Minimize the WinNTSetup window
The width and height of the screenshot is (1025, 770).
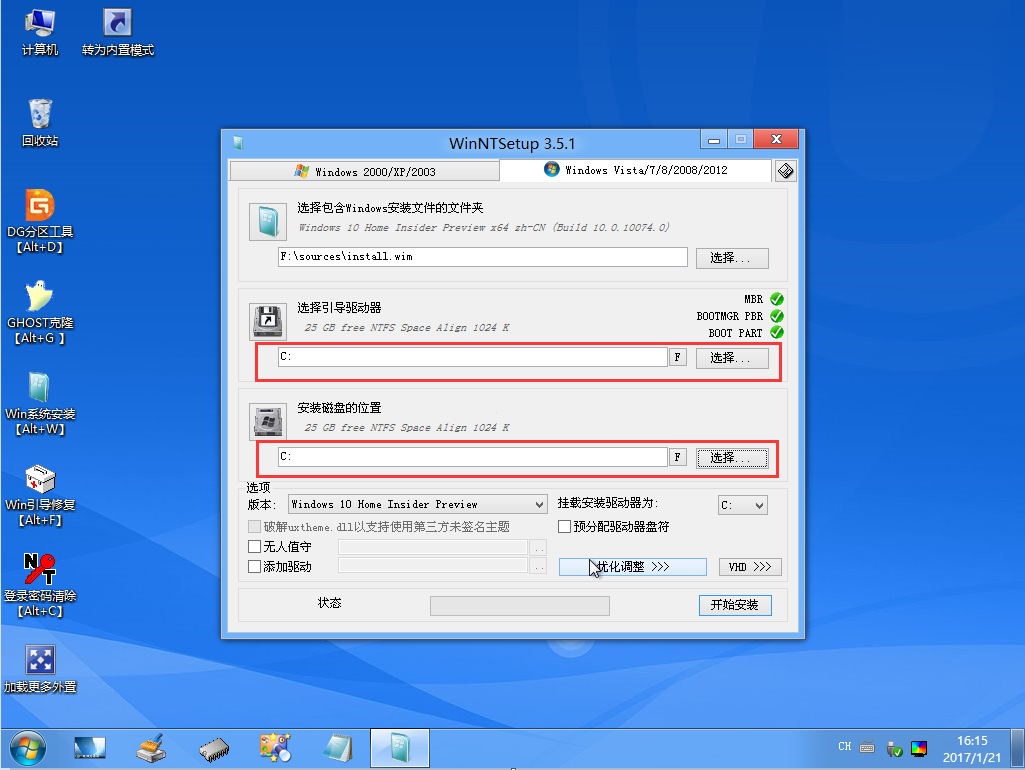click(714, 139)
